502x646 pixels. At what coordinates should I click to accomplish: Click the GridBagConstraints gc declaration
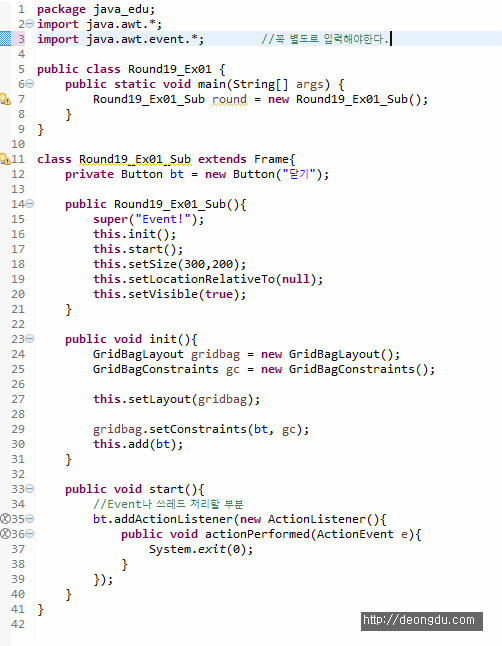coord(264,369)
